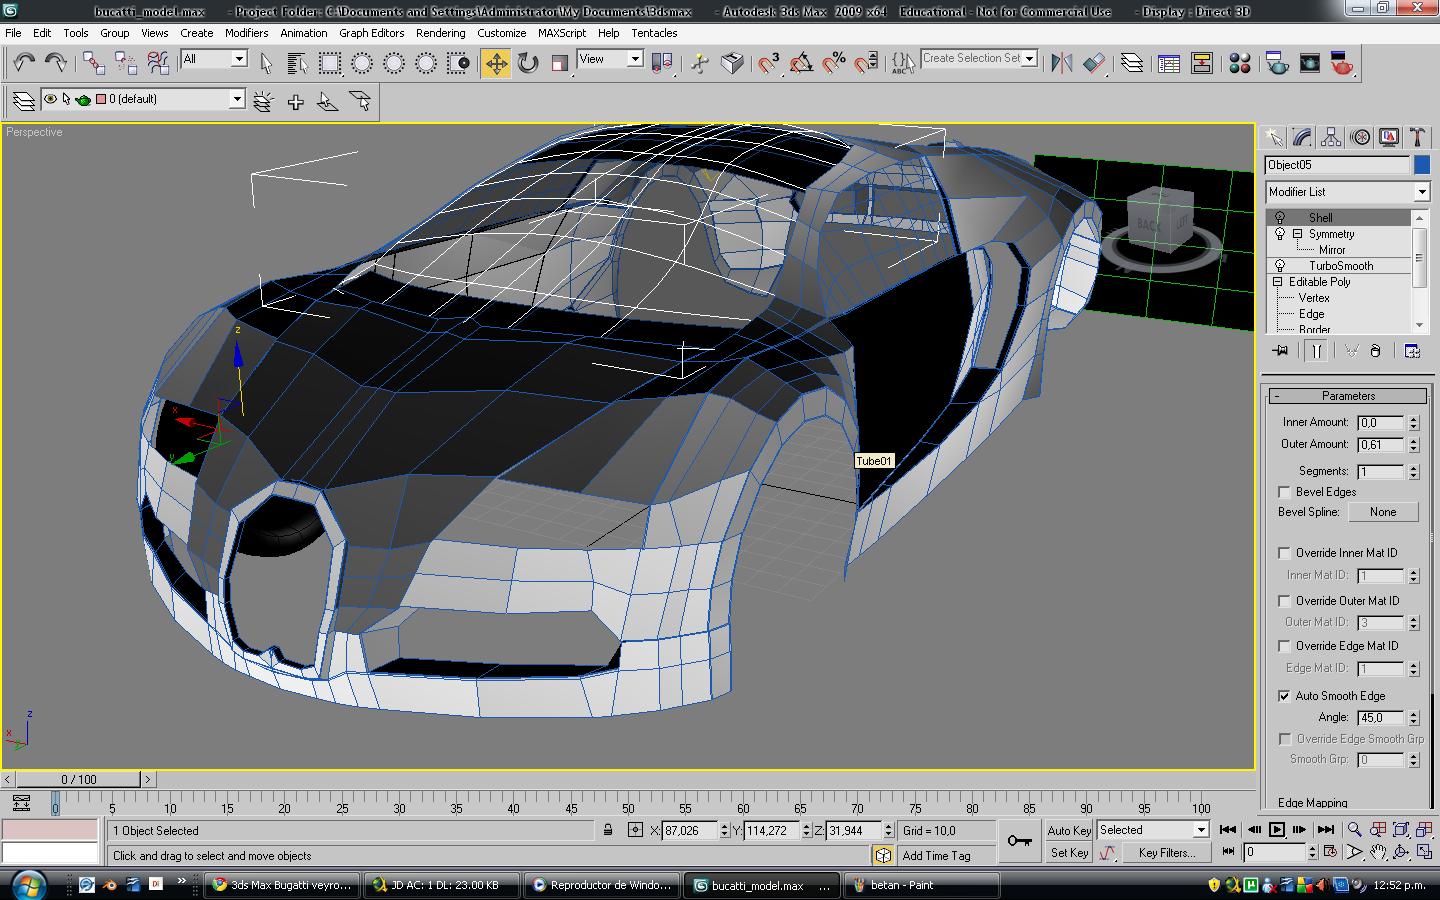The image size is (1440, 900).
Task: Click the Quick Render teapot icon
Action: 1342,64
